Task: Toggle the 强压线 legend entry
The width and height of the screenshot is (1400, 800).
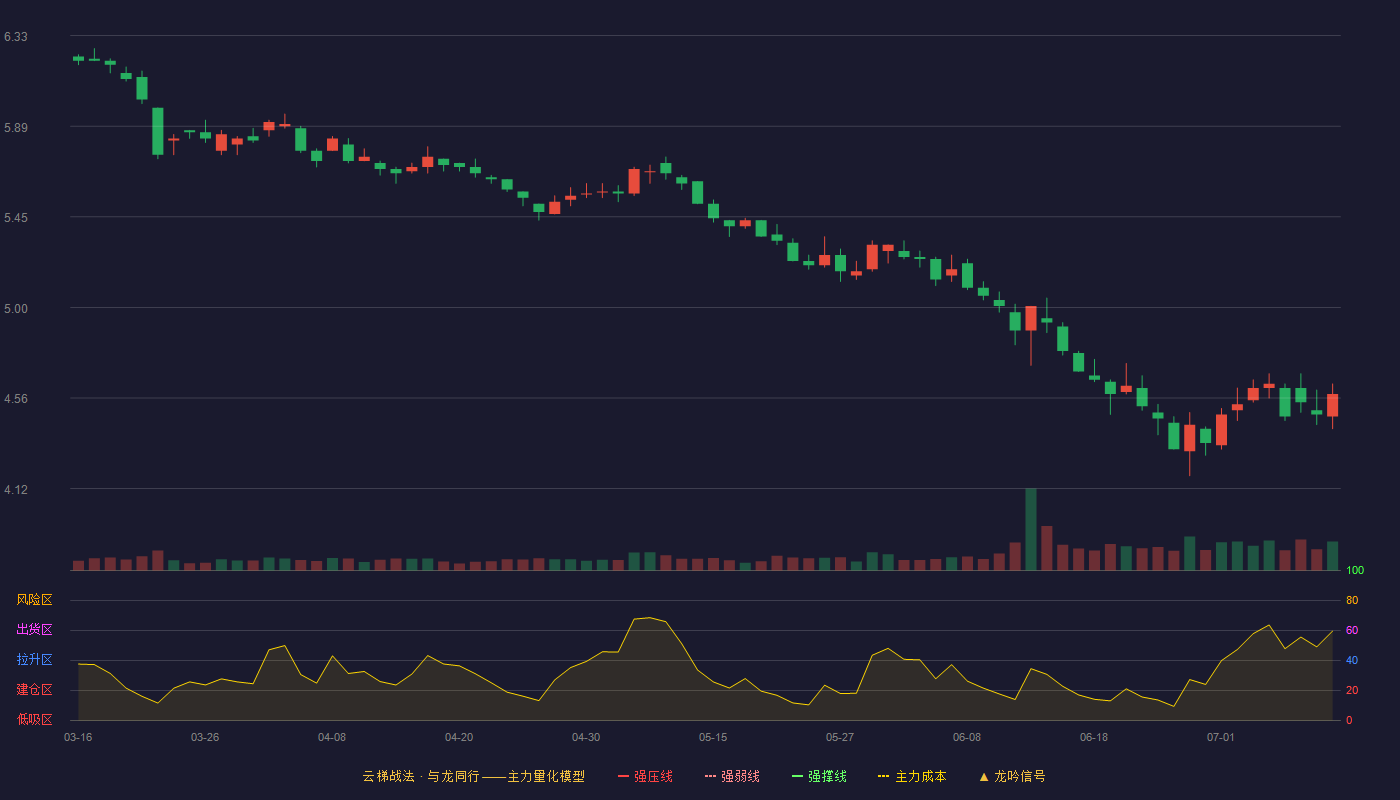Action: (645, 776)
